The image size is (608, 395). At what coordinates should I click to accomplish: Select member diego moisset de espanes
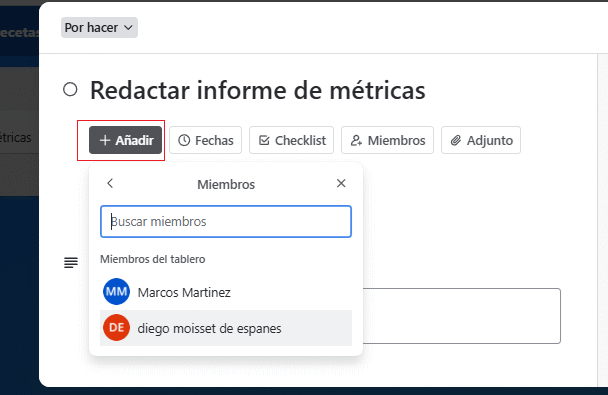[226, 328]
